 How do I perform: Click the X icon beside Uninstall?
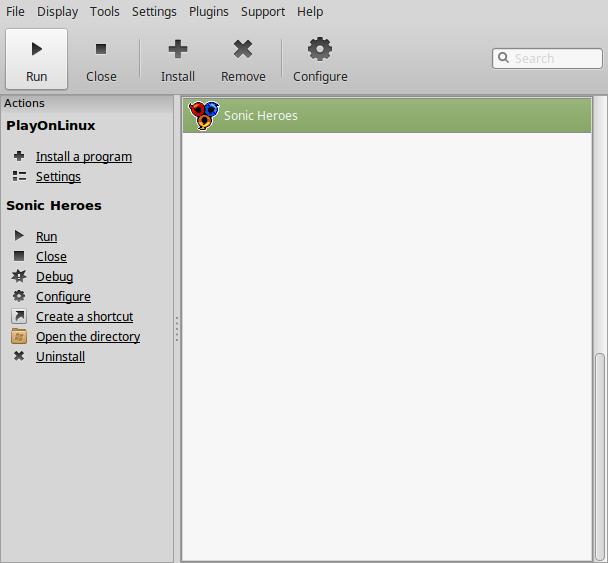pos(19,356)
